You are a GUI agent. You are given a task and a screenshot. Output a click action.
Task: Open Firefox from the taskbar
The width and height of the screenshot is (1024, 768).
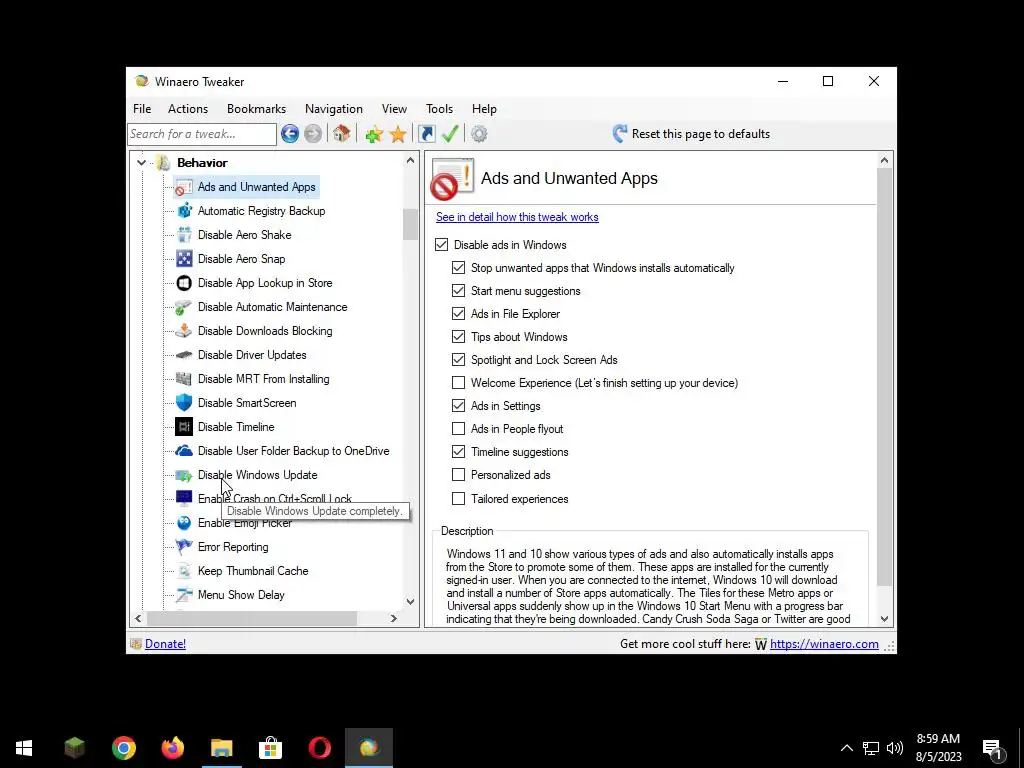172,748
